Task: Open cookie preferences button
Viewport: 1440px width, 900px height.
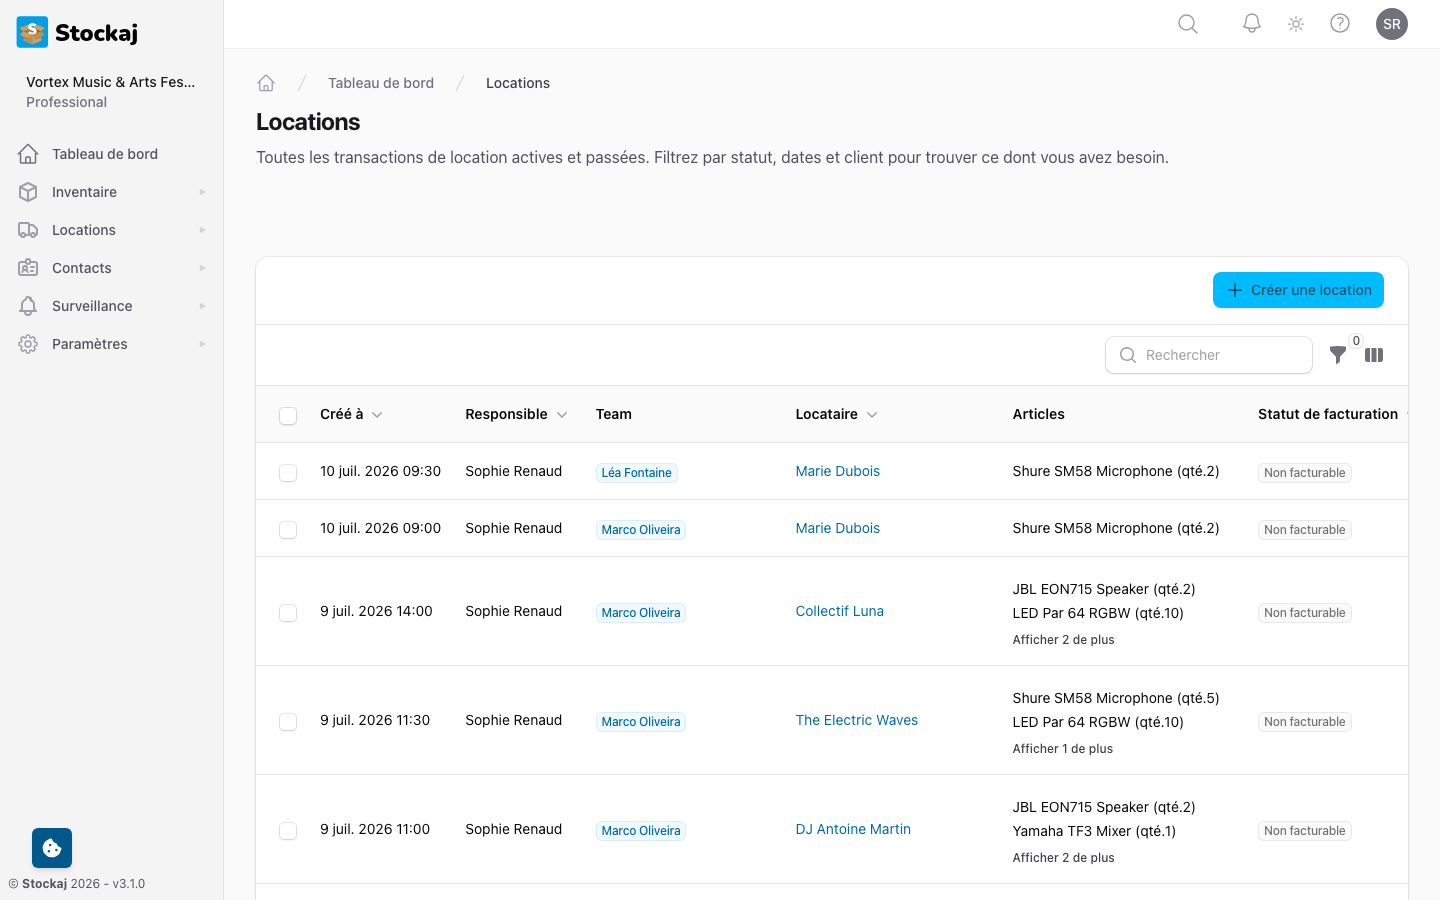Action: pyautogui.click(x=52, y=848)
